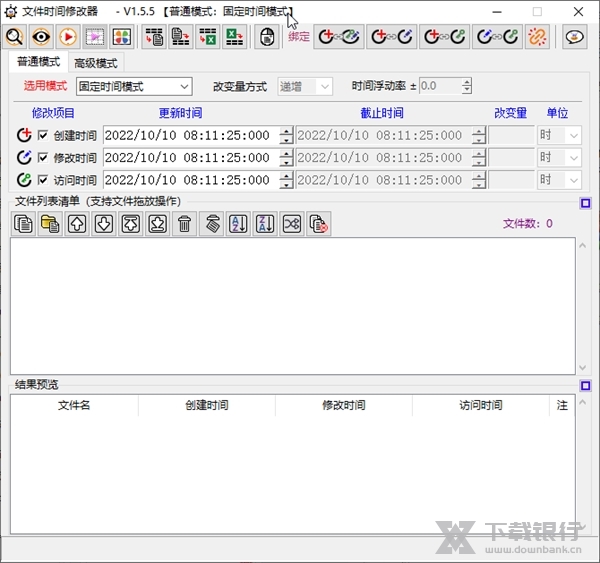Uncheck the 修改时间 checkbox
The height and width of the screenshot is (563, 600).
tap(43, 157)
